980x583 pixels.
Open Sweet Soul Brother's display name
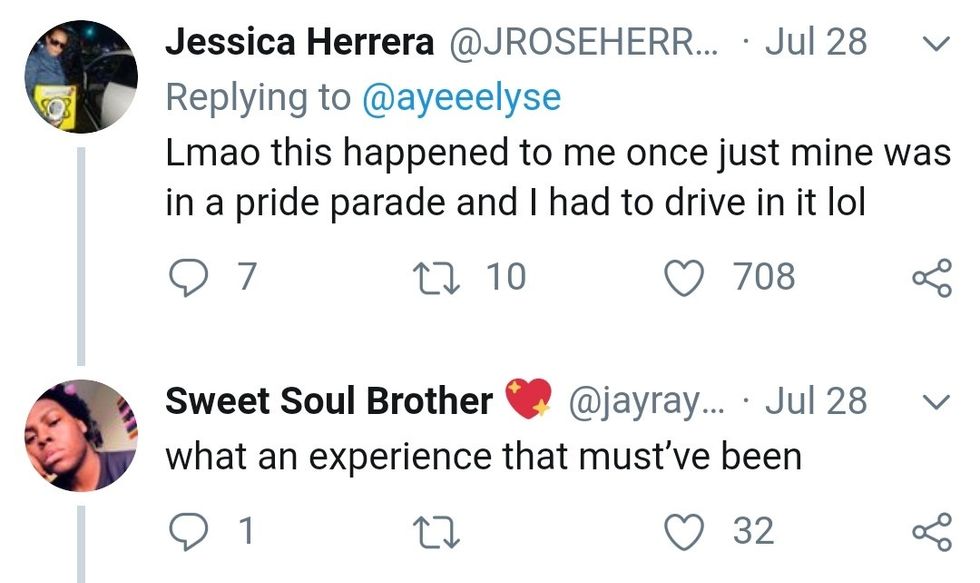point(328,401)
